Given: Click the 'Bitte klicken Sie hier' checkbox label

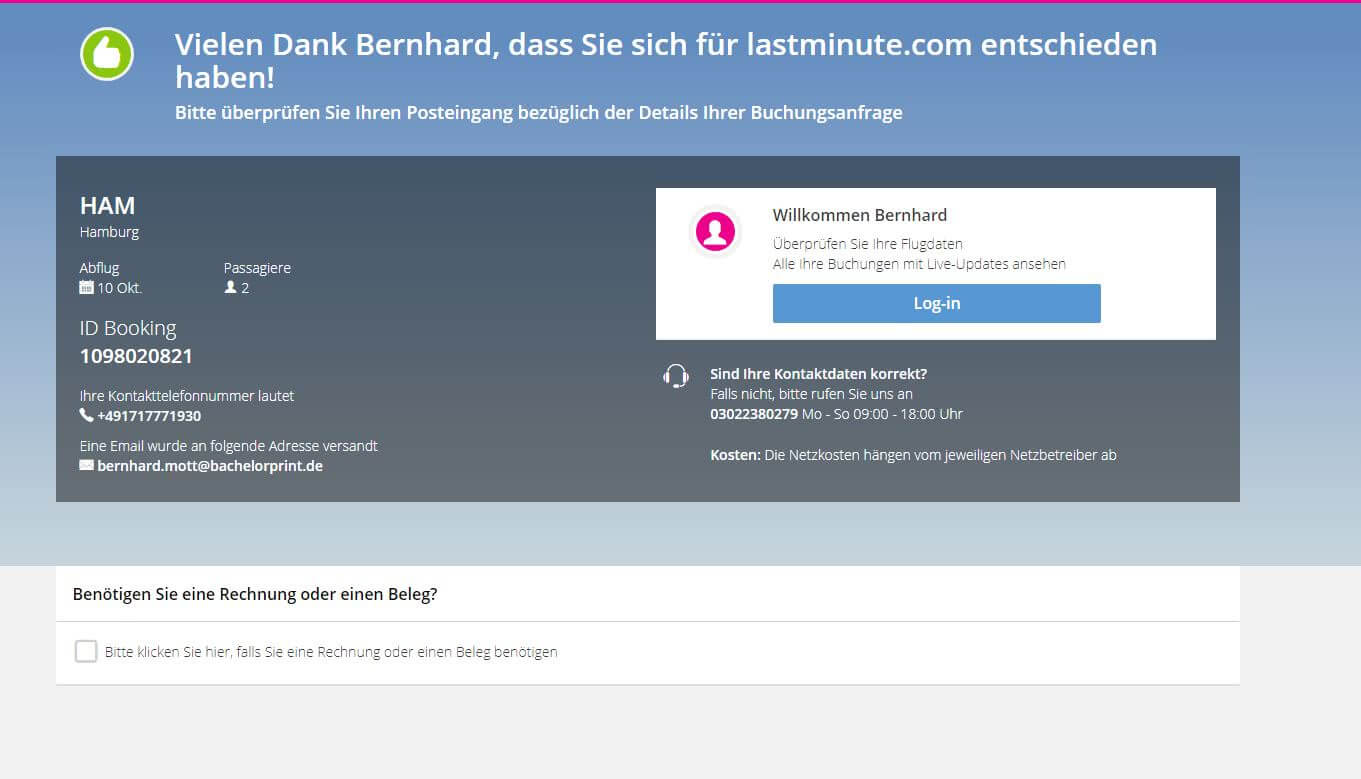Looking at the screenshot, I should click(x=331, y=652).
